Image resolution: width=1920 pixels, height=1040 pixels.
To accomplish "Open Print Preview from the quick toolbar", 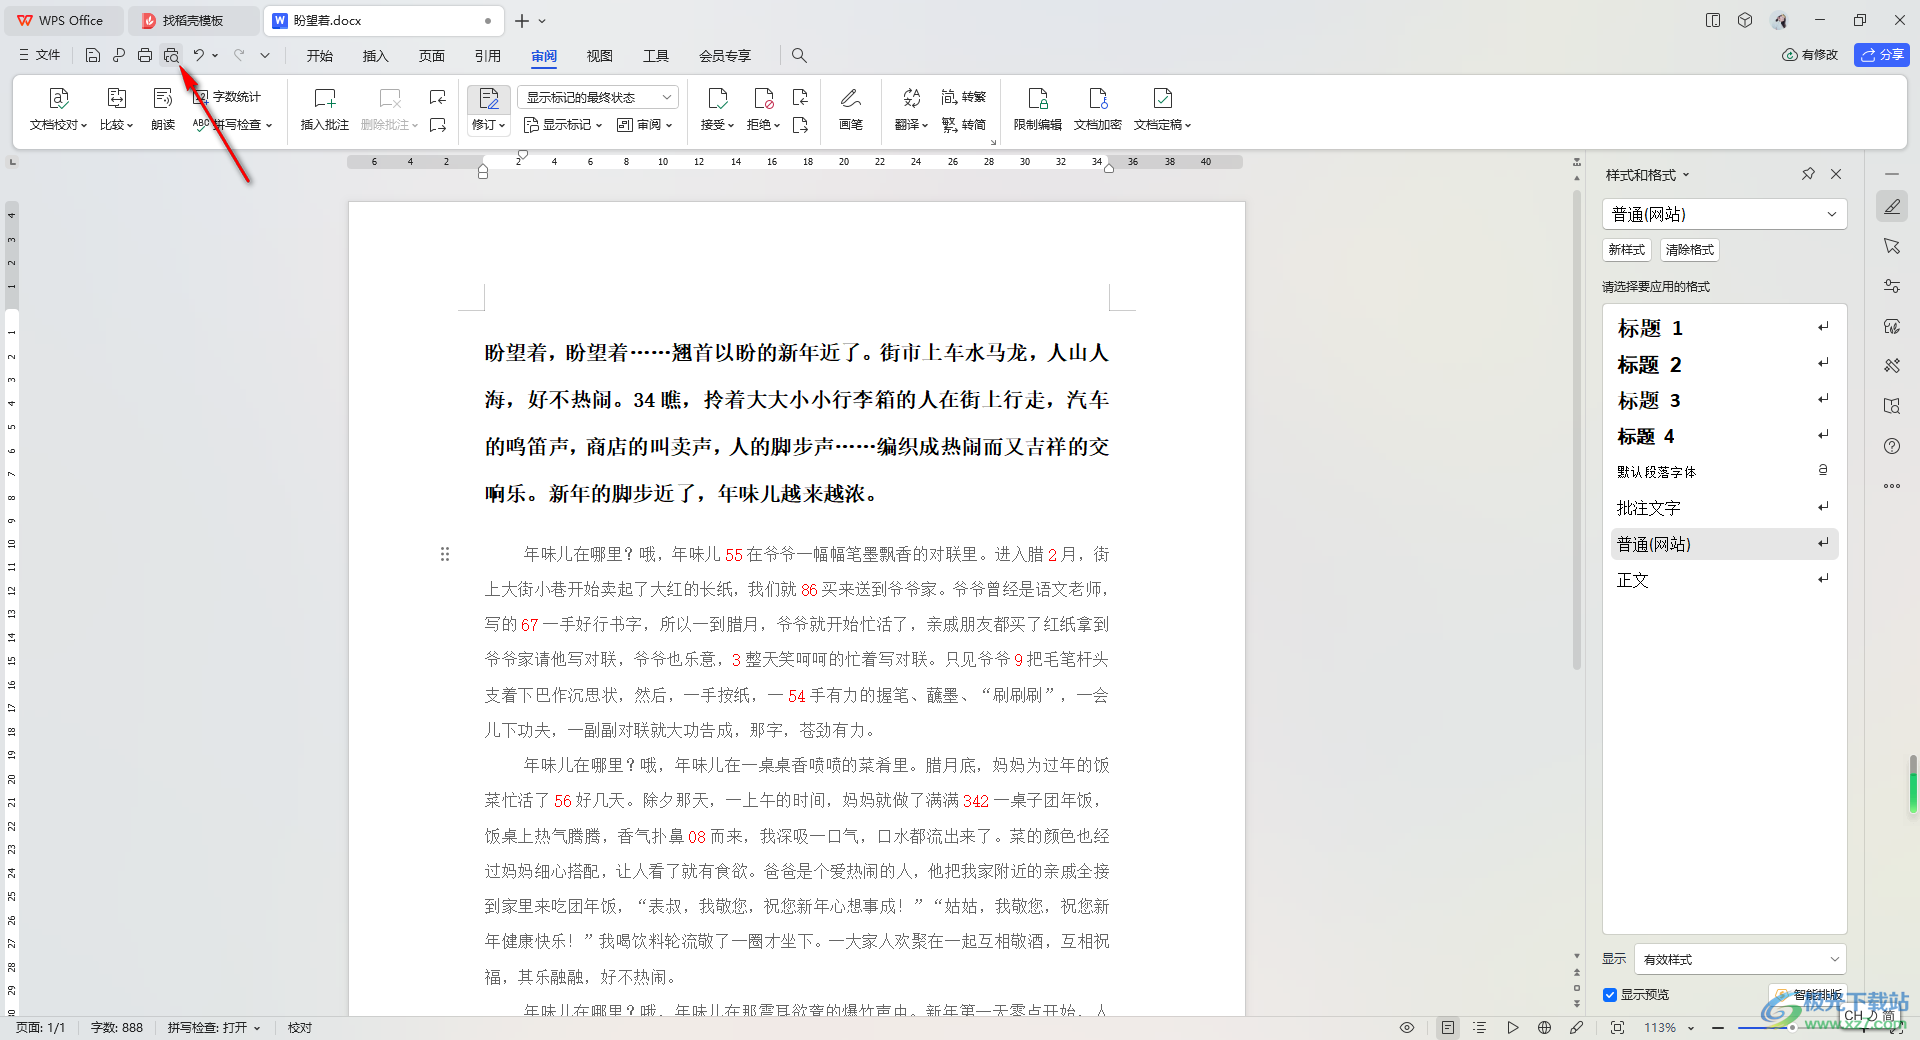I will [x=171, y=56].
